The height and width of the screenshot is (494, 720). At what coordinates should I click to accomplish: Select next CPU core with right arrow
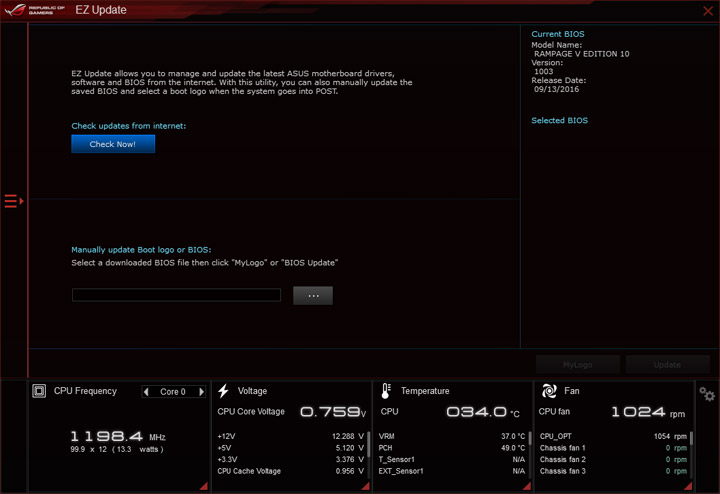pyautogui.click(x=201, y=392)
